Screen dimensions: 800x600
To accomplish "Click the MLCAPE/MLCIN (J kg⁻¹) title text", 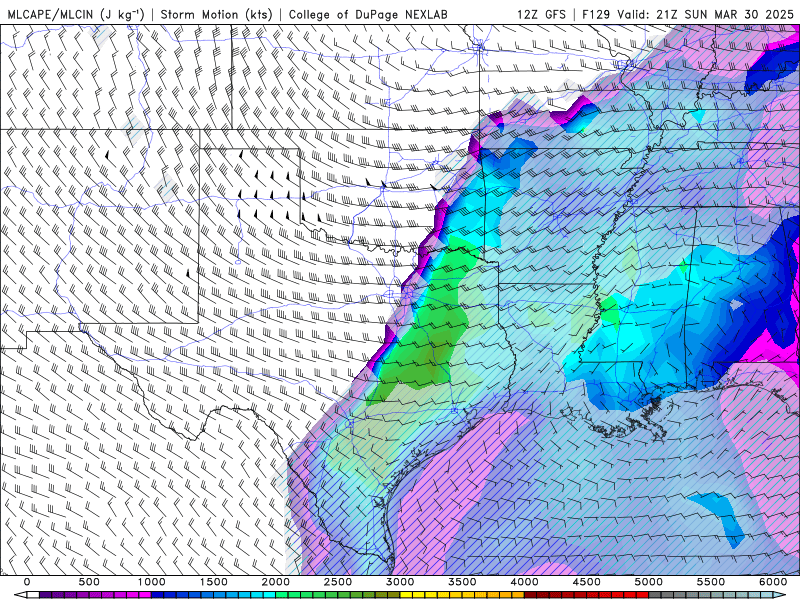I will (76, 14).
